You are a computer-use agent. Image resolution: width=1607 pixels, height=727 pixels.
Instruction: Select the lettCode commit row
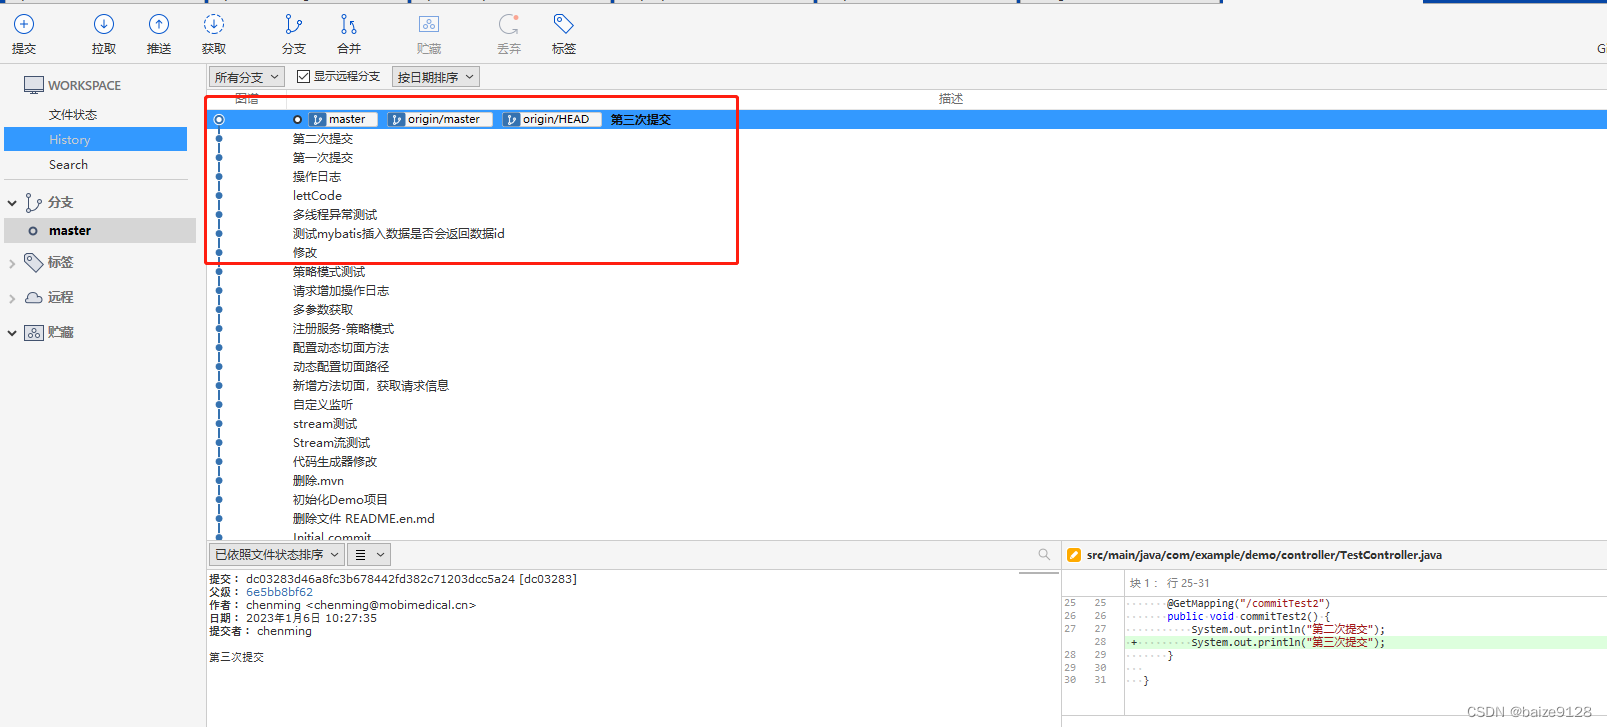click(907, 196)
